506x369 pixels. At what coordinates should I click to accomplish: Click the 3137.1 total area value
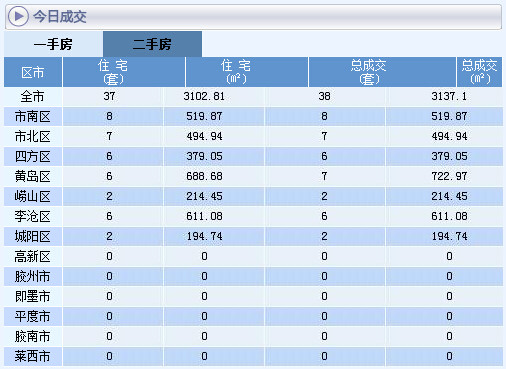click(x=449, y=96)
